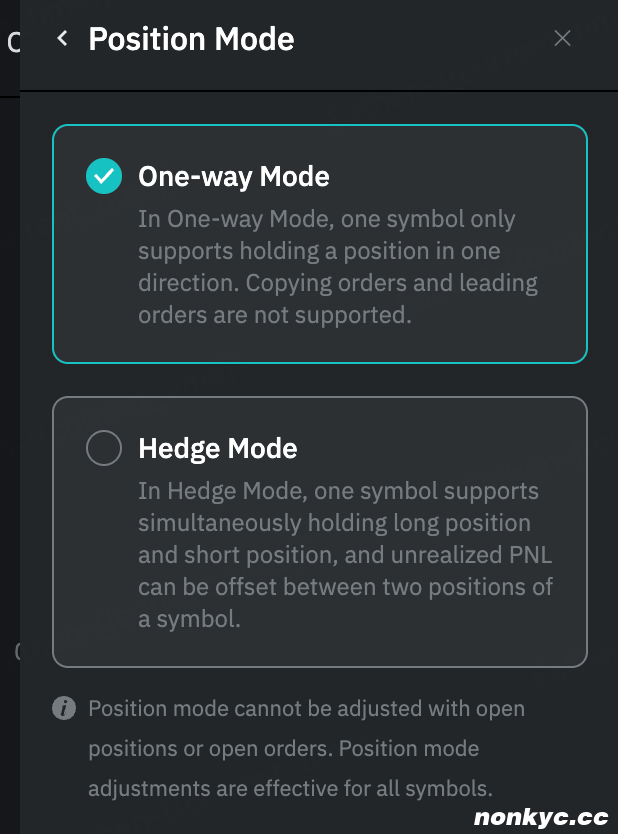Click the Hedge Mode description paragraph

(345, 555)
